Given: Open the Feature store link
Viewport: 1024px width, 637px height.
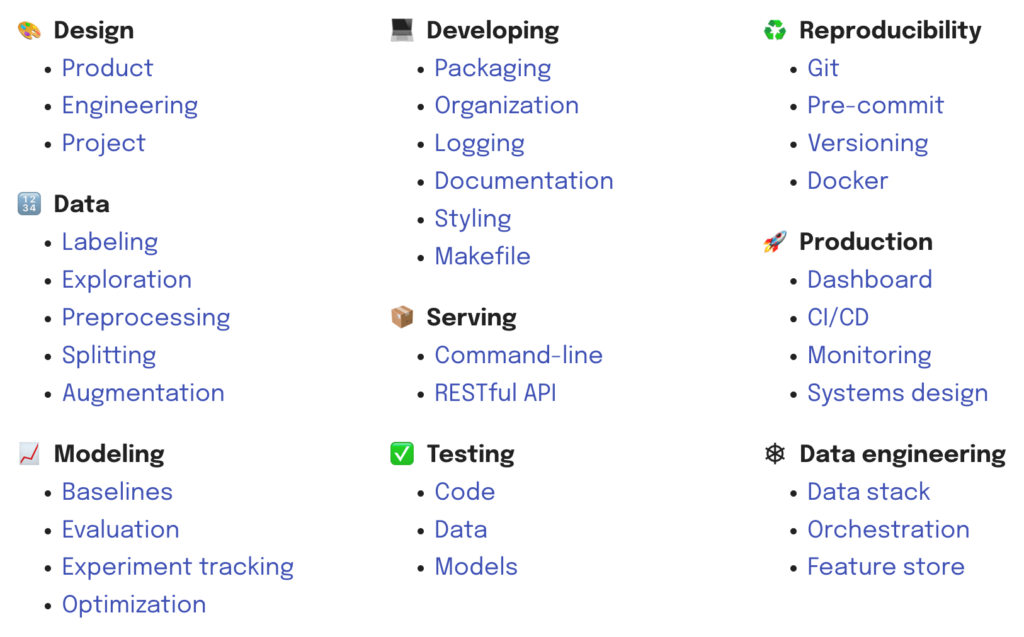Looking at the screenshot, I should click(x=886, y=566).
